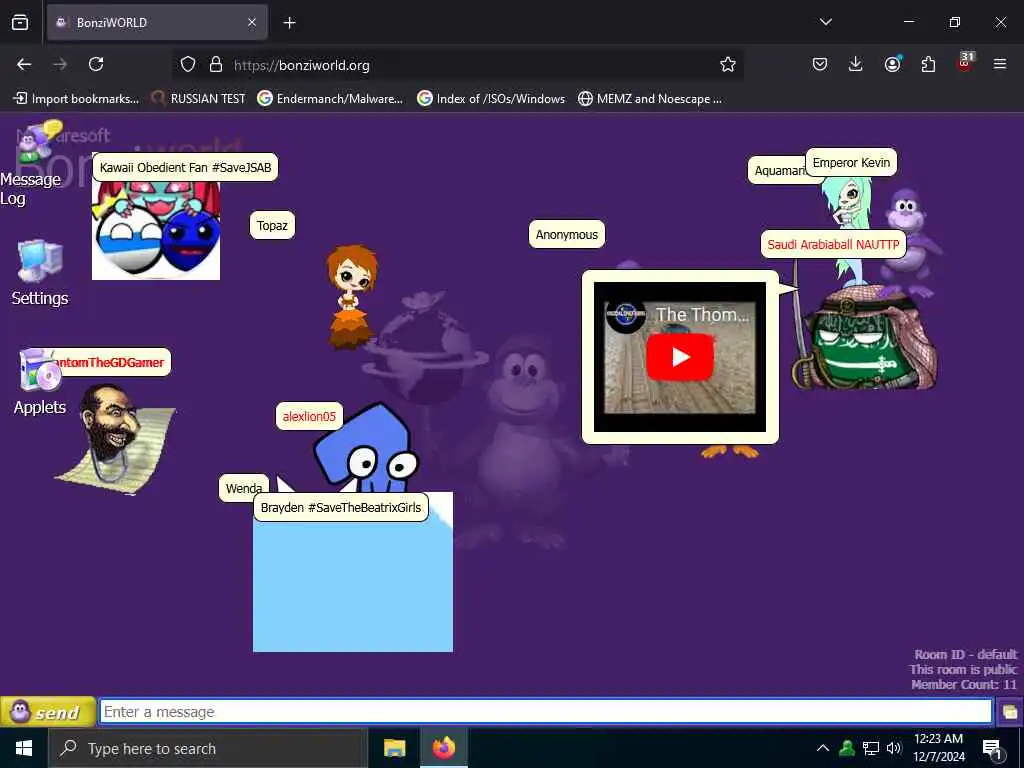Open the Pocket save icon

[820, 64]
